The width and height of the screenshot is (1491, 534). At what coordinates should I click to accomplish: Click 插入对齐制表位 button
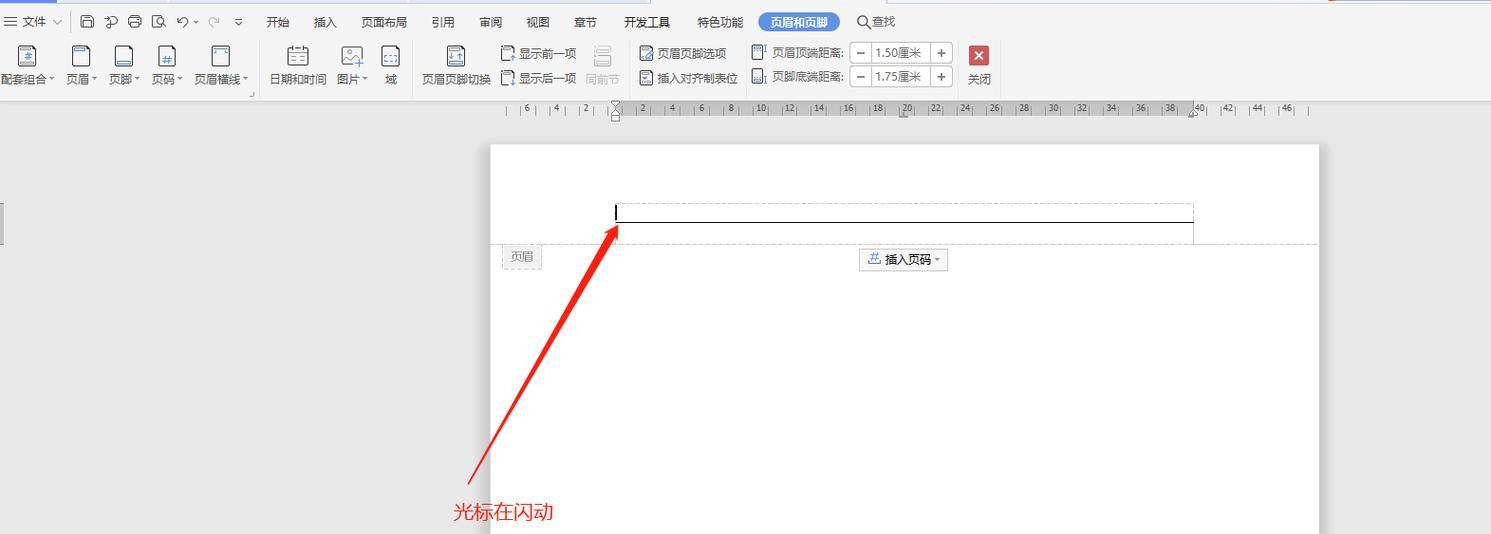click(x=688, y=78)
